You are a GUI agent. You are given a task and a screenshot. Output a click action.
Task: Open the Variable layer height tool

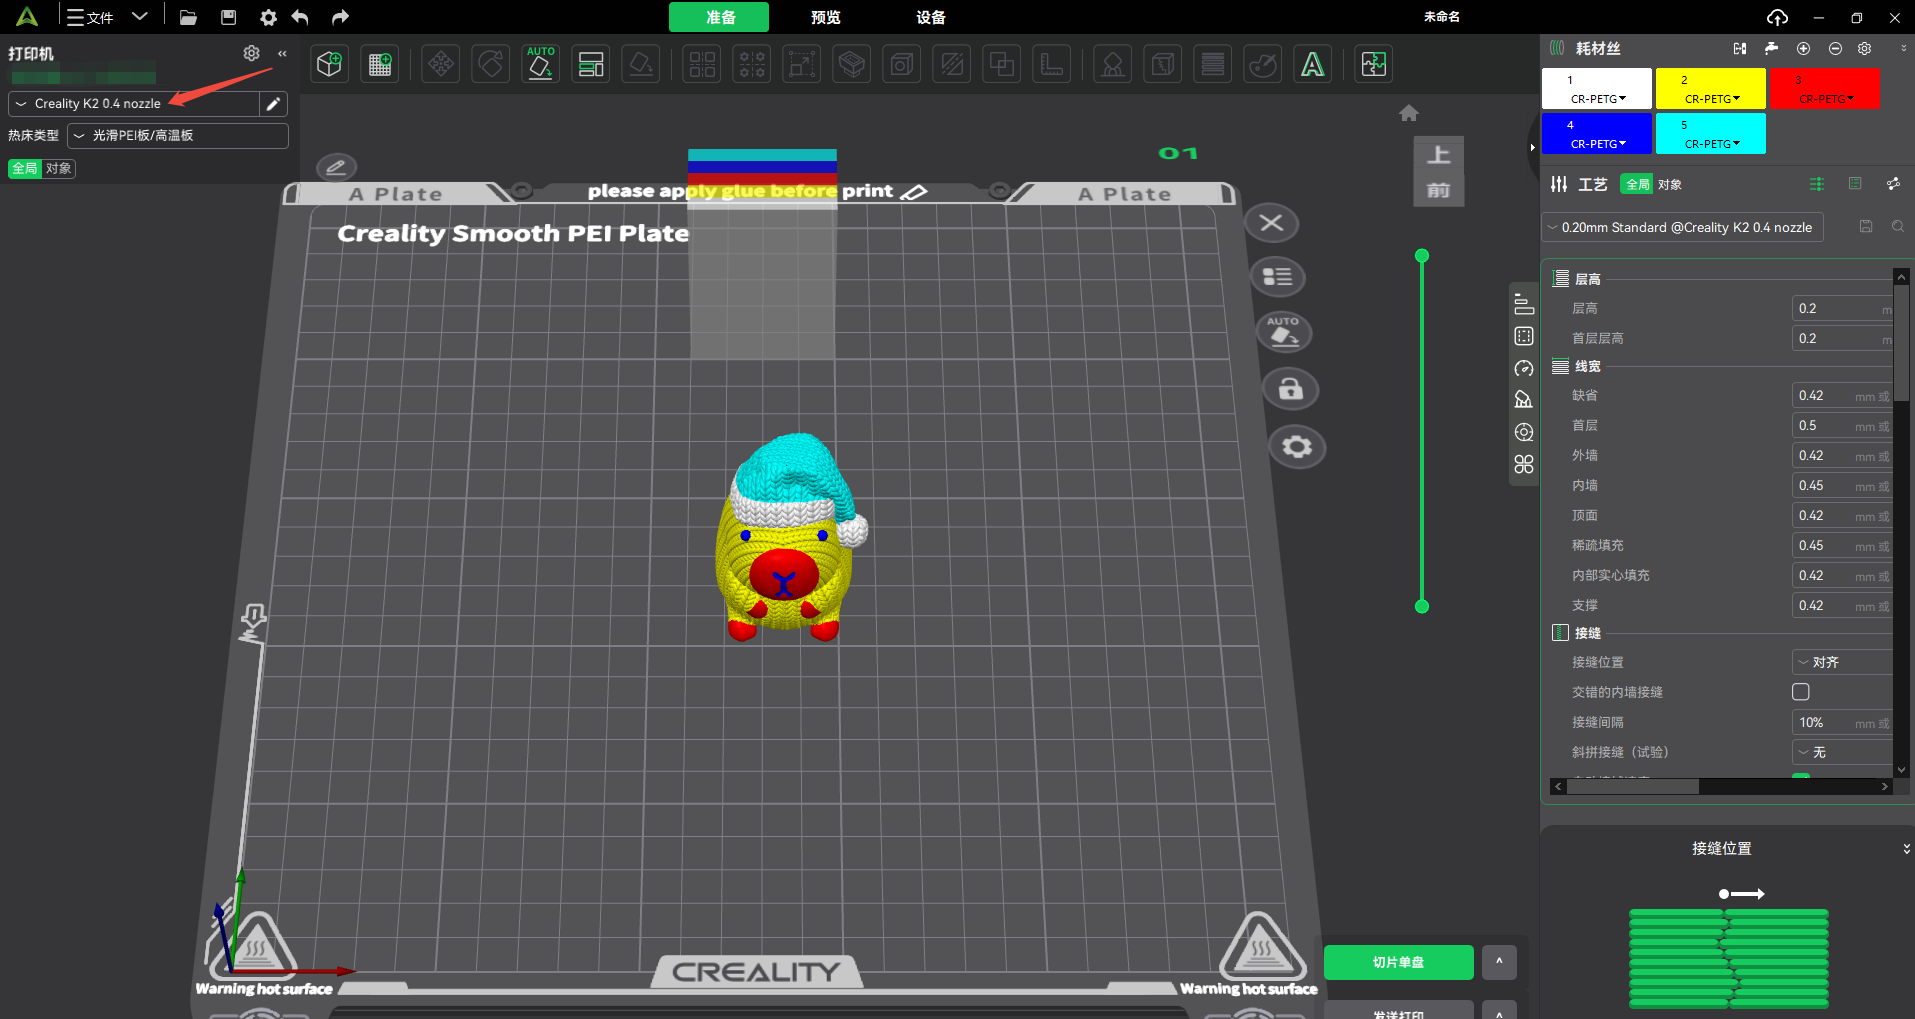1213,65
